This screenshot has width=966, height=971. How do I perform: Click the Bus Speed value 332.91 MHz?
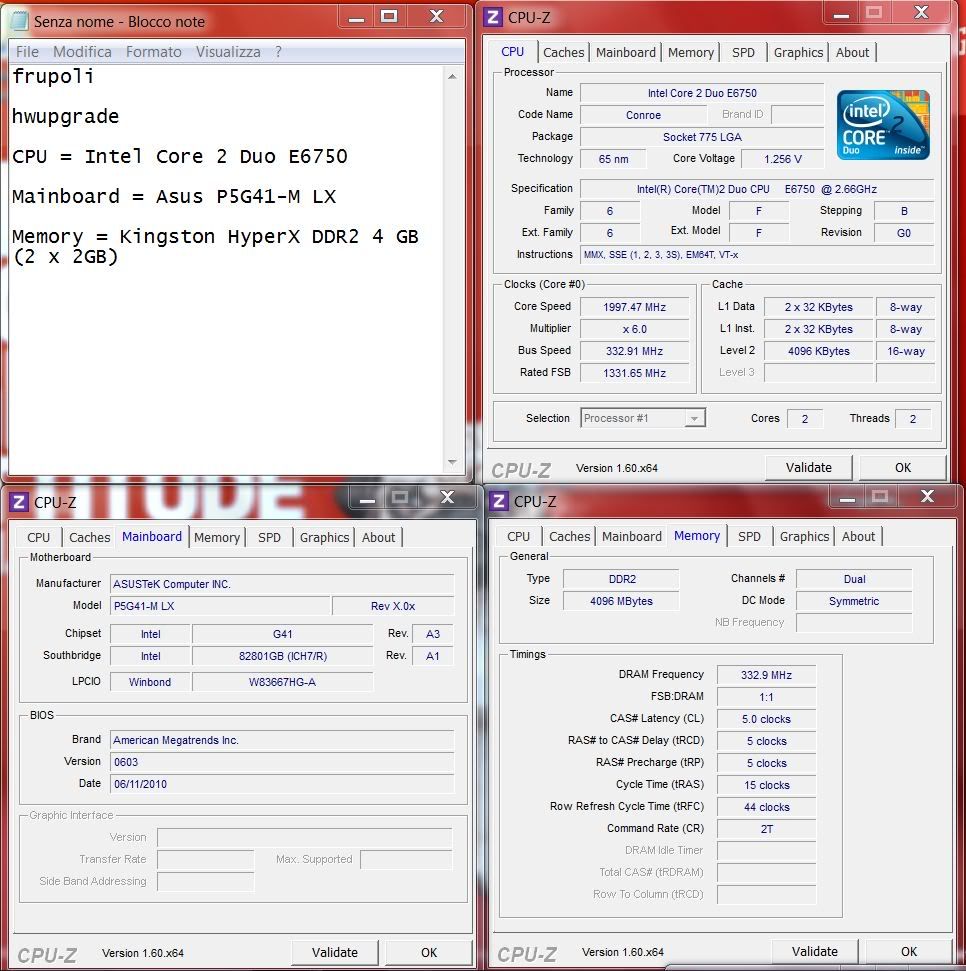click(x=635, y=351)
